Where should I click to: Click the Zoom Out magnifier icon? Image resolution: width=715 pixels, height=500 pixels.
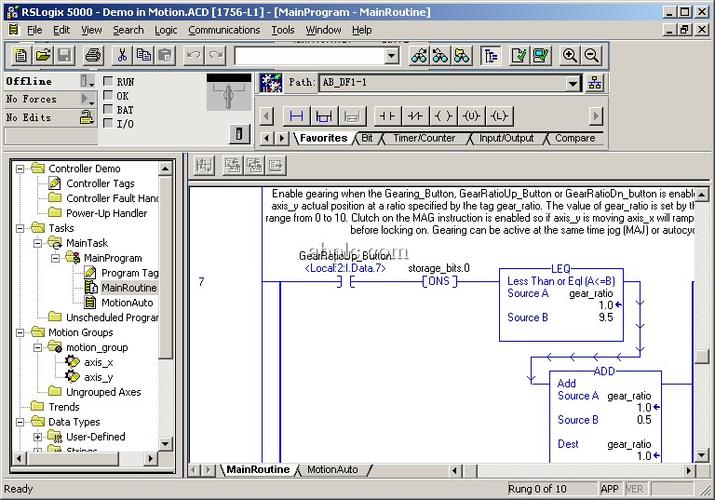click(x=591, y=56)
